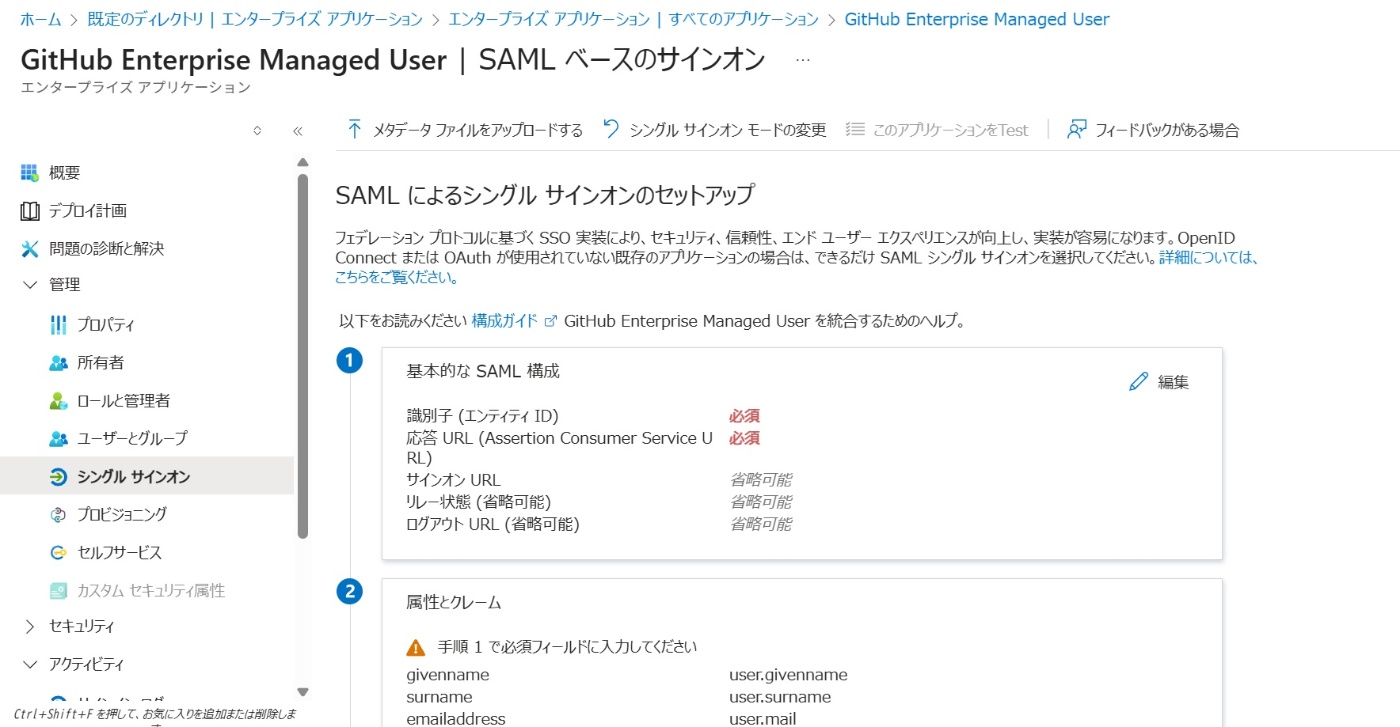1400x727 pixels.
Task: Click the sidebar scrollbar down arrow
Action: [303, 692]
